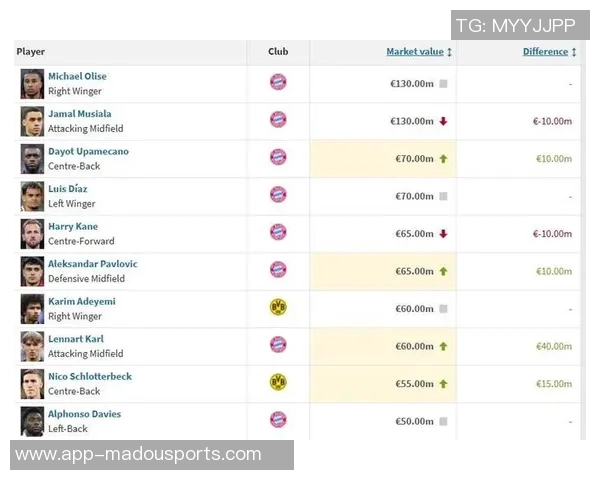The width and height of the screenshot is (600, 480).
Task: Click Dayot Upamecano's portrait thumbnail
Action: tap(32, 158)
